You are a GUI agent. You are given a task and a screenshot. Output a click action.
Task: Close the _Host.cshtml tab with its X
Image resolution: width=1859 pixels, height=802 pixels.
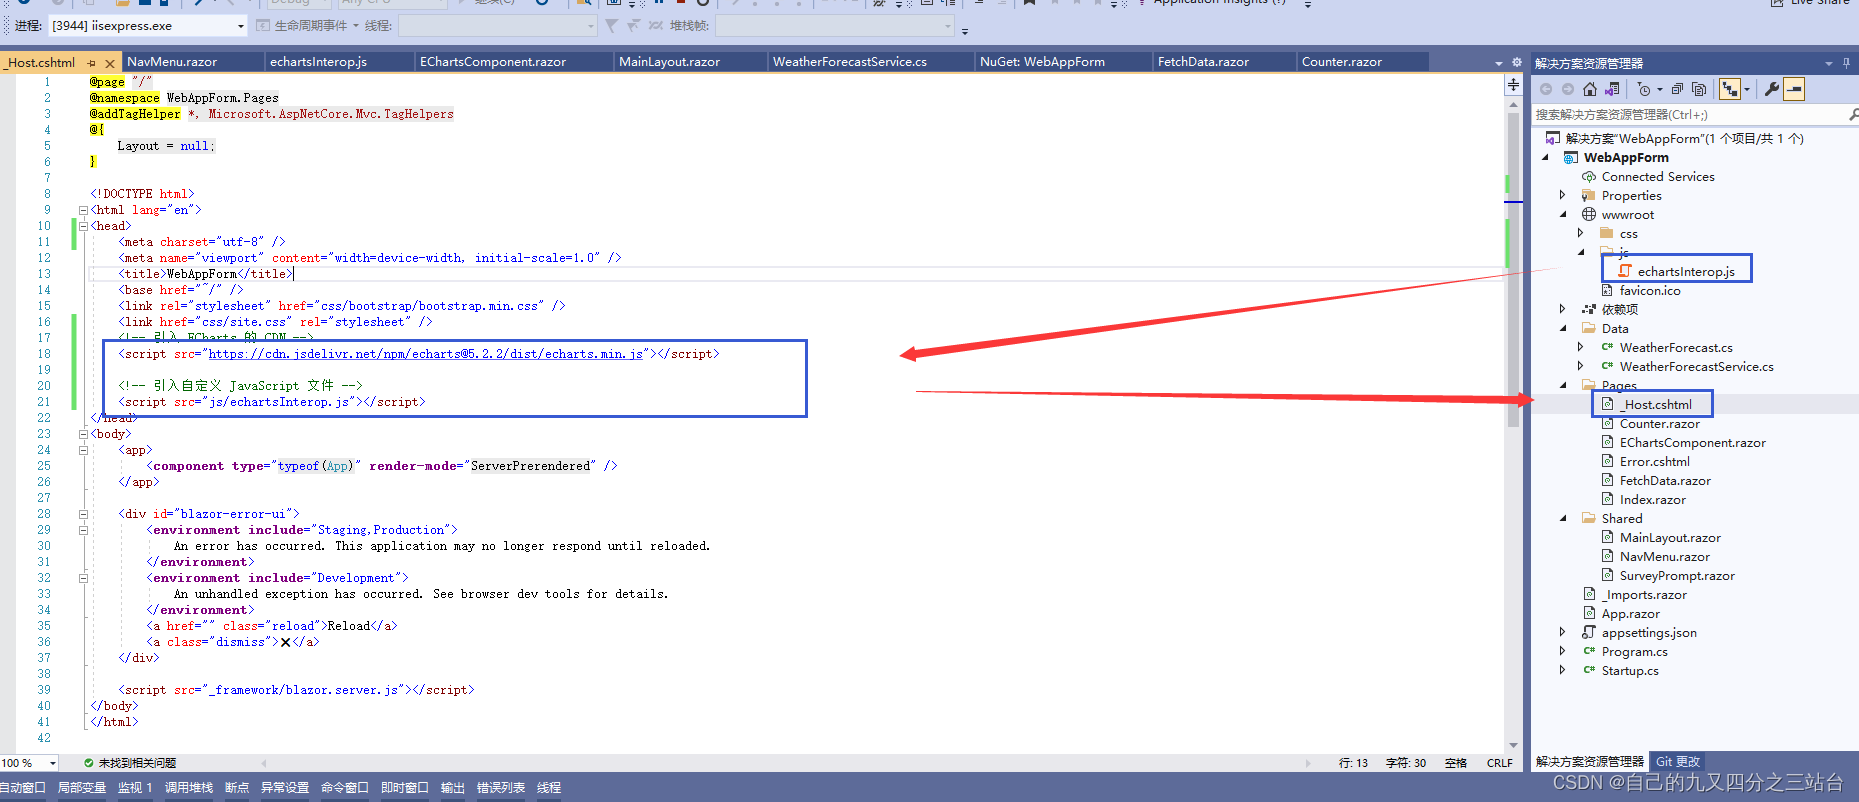(x=110, y=62)
